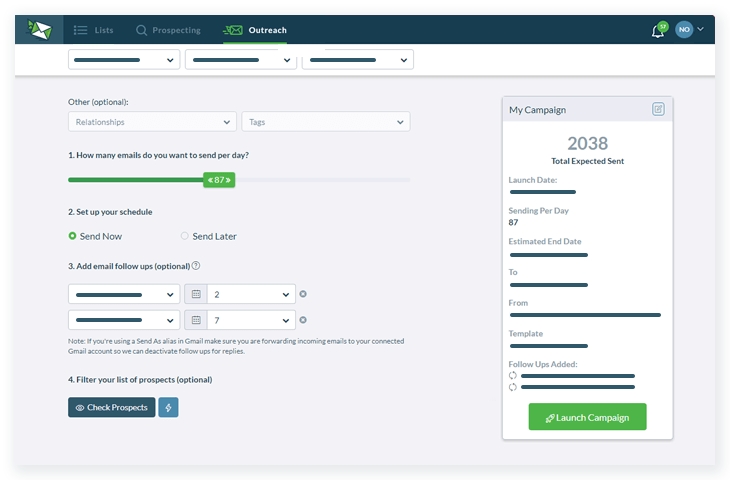The width and height of the screenshot is (730, 480).
Task: Click the 2038 total expected sent number
Action: point(588,143)
